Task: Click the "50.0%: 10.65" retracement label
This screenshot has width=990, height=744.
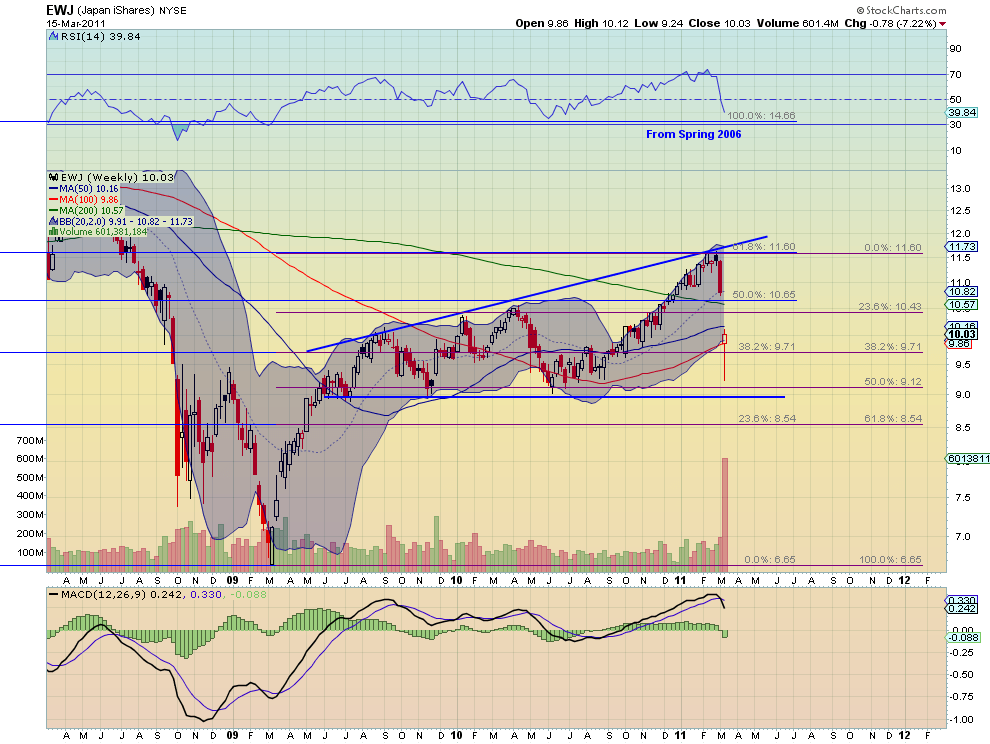Action: [764, 295]
